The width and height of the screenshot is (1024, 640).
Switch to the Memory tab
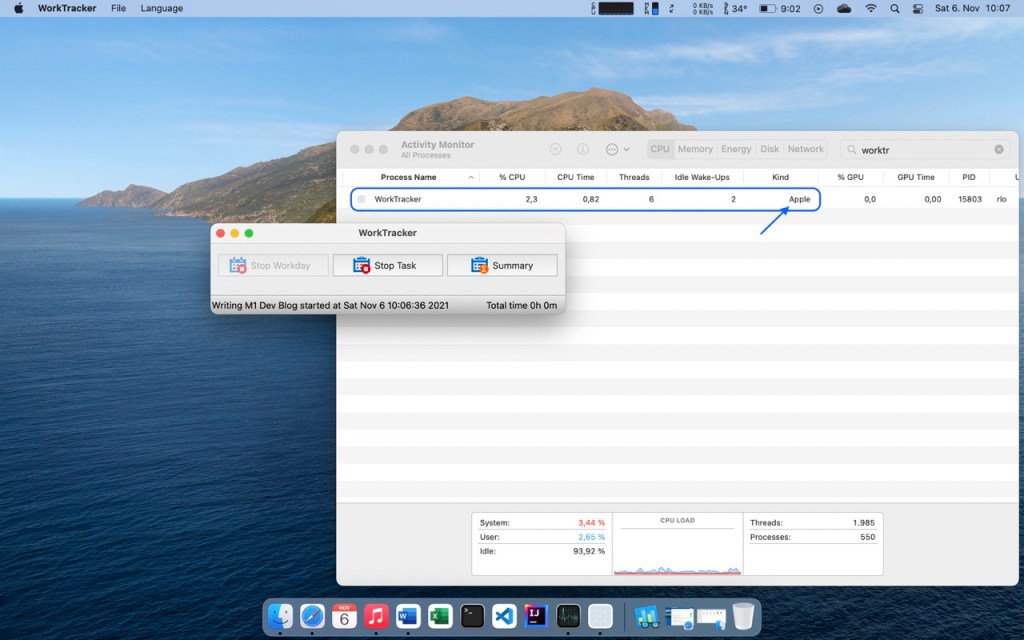(x=695, y=148)
